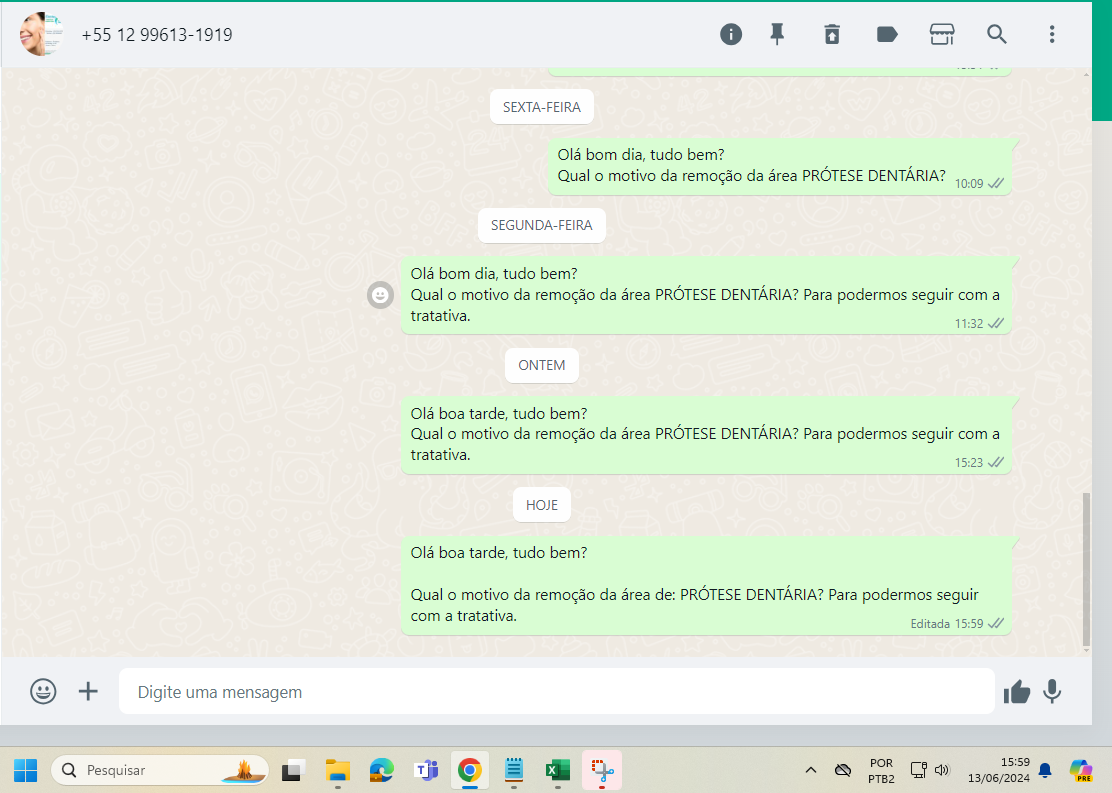The image size is (1112, 793).
Task: Open the emoji picker beside message box
Action: pyautogui.click(x=43, y=691)
